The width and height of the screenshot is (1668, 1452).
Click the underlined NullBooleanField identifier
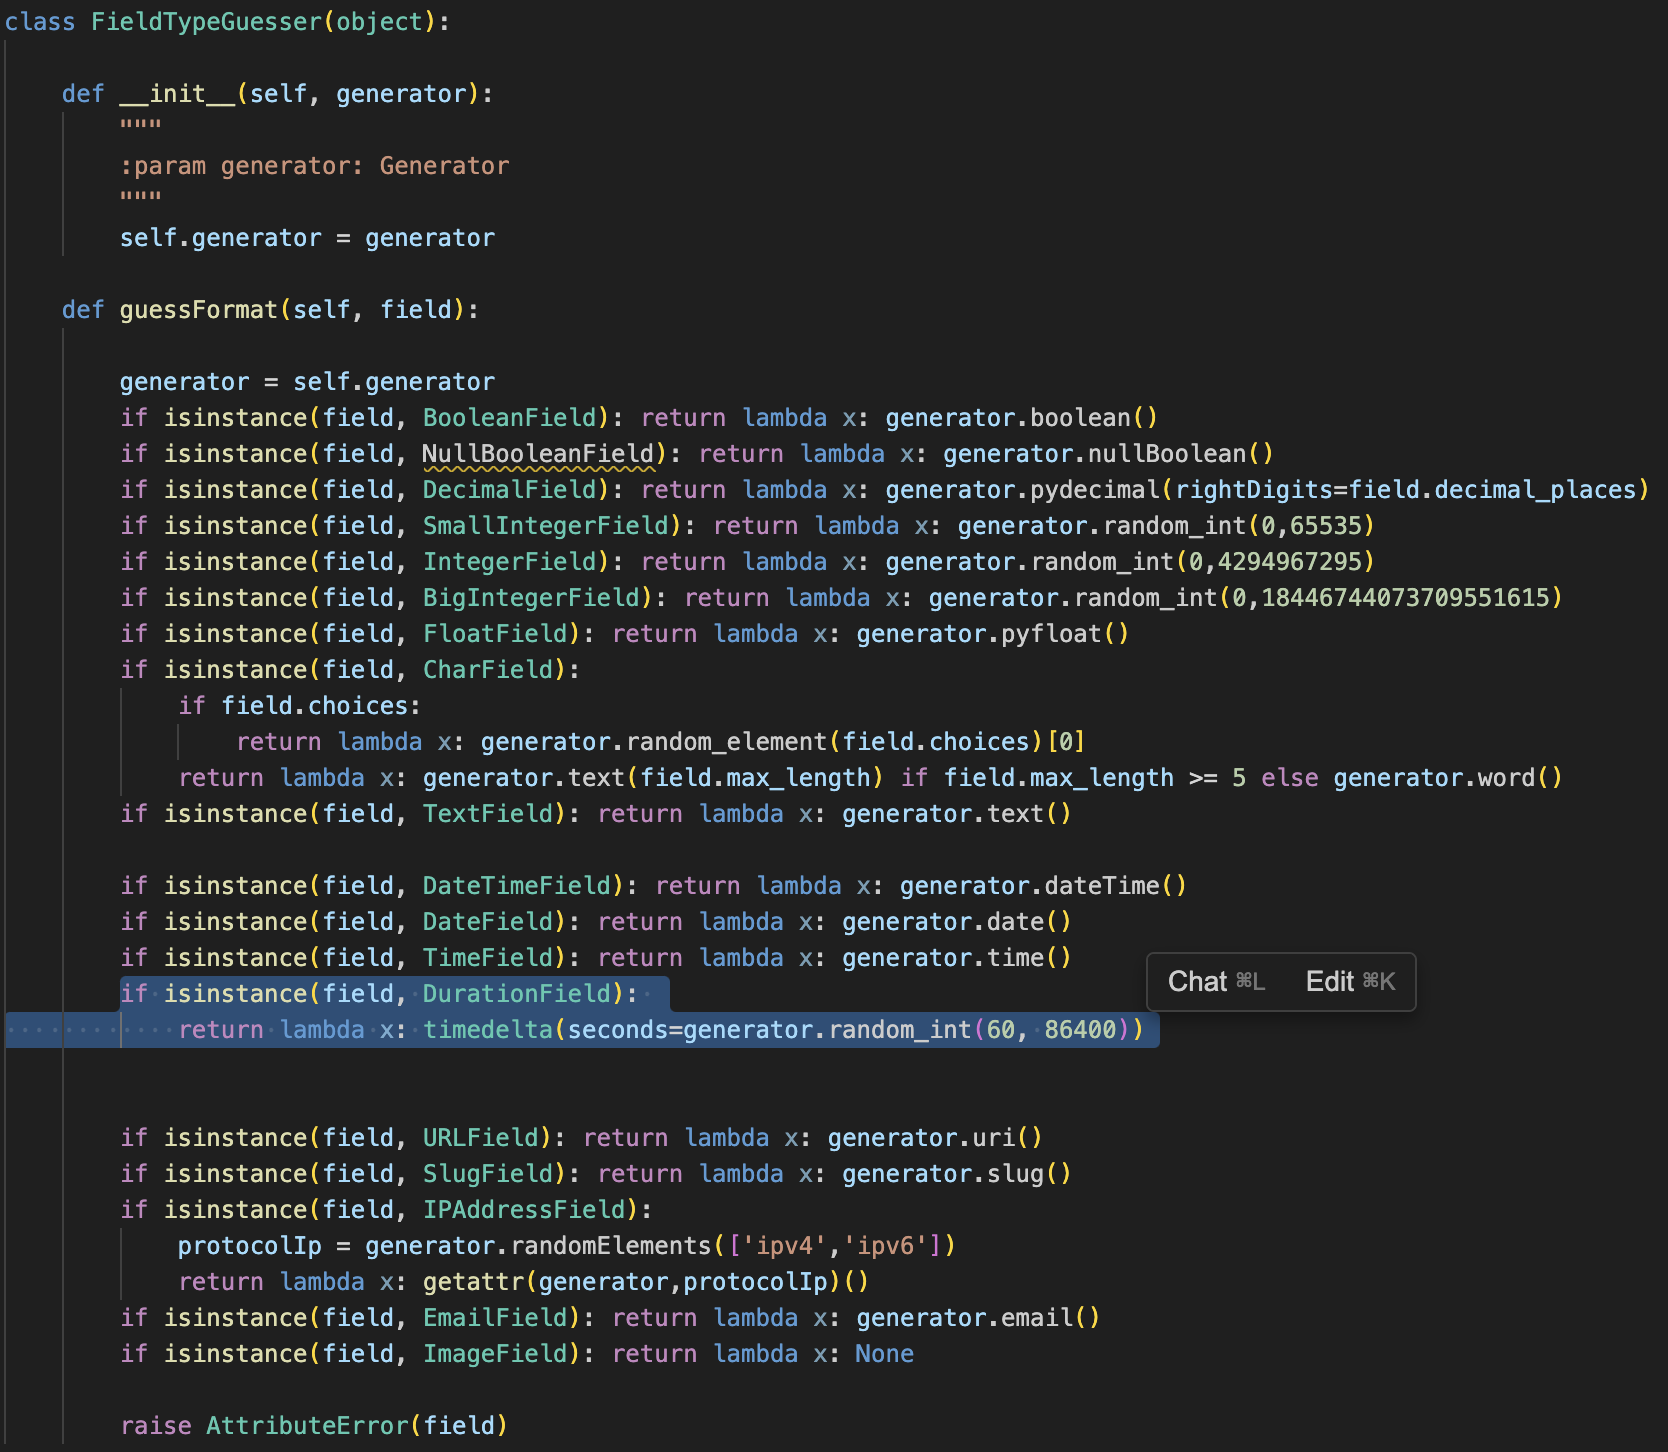pos(538,454)
